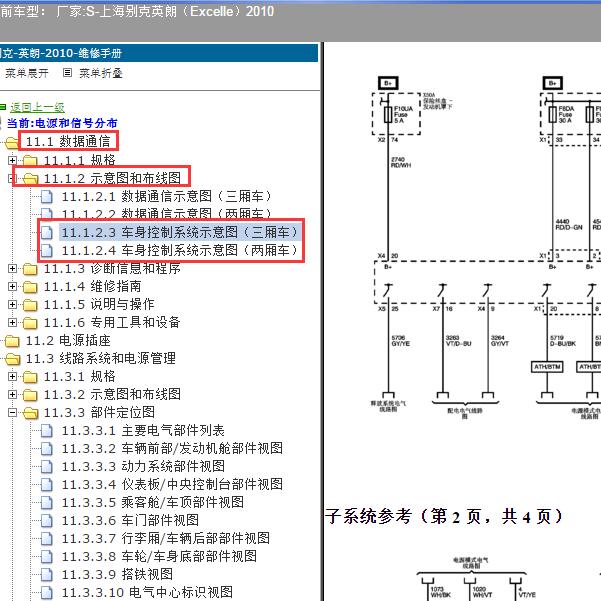This screenshot has height=601, width=601.
Task: Click folder icon of 11.1.4 维修指南
Action: (x=30, y=287)
